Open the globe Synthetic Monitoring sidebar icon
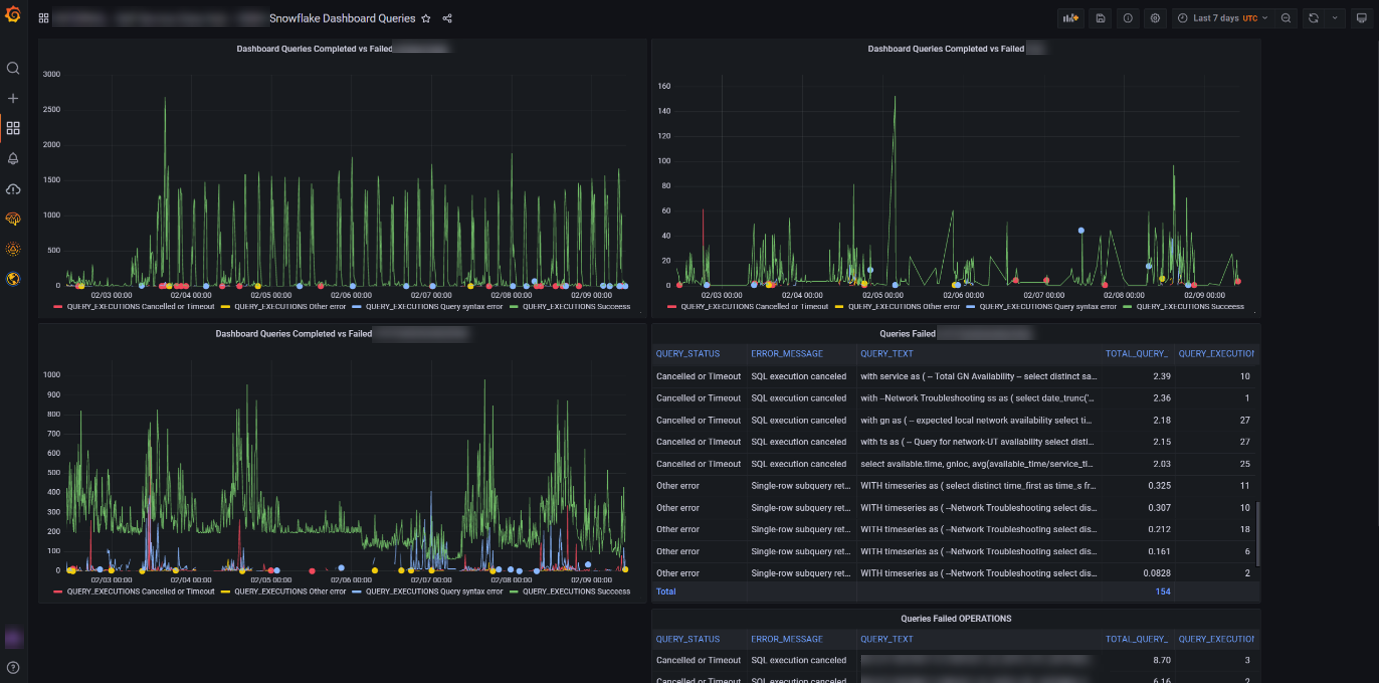Screen dimensions: 1379x683 coord(13,279)
